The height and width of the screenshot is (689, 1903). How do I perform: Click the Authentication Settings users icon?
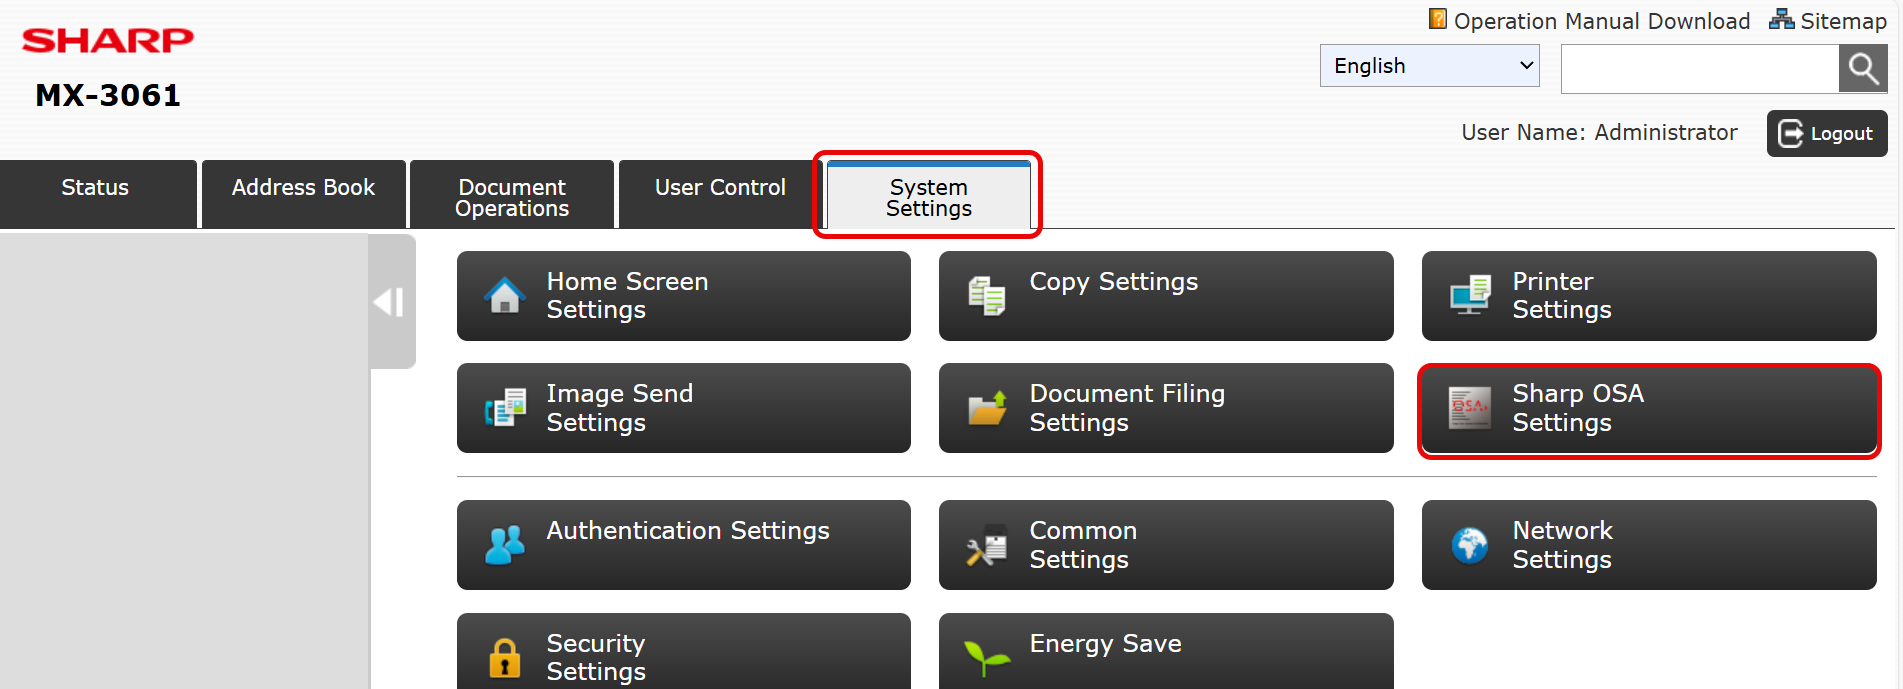[505, 545]
